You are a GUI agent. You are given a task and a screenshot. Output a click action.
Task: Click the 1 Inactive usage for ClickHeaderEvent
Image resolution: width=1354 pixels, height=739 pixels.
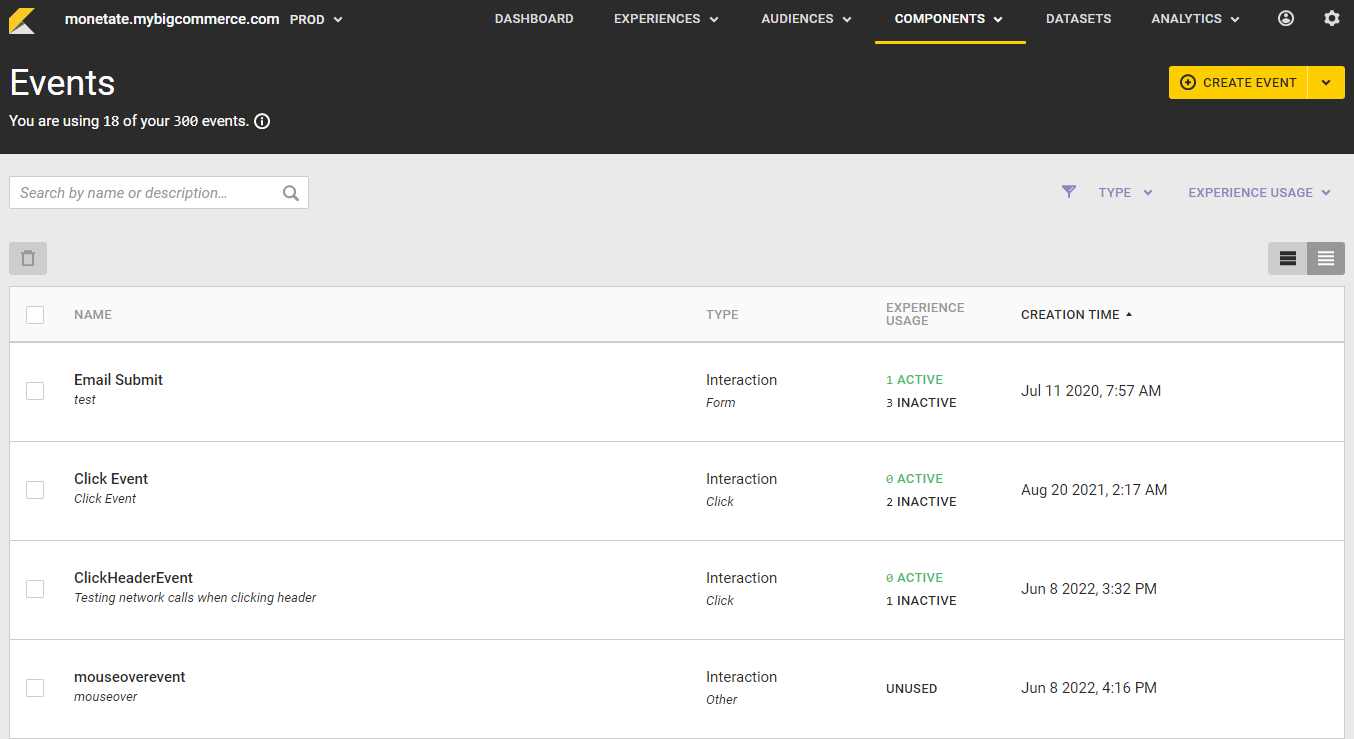(x=921, y=601)
